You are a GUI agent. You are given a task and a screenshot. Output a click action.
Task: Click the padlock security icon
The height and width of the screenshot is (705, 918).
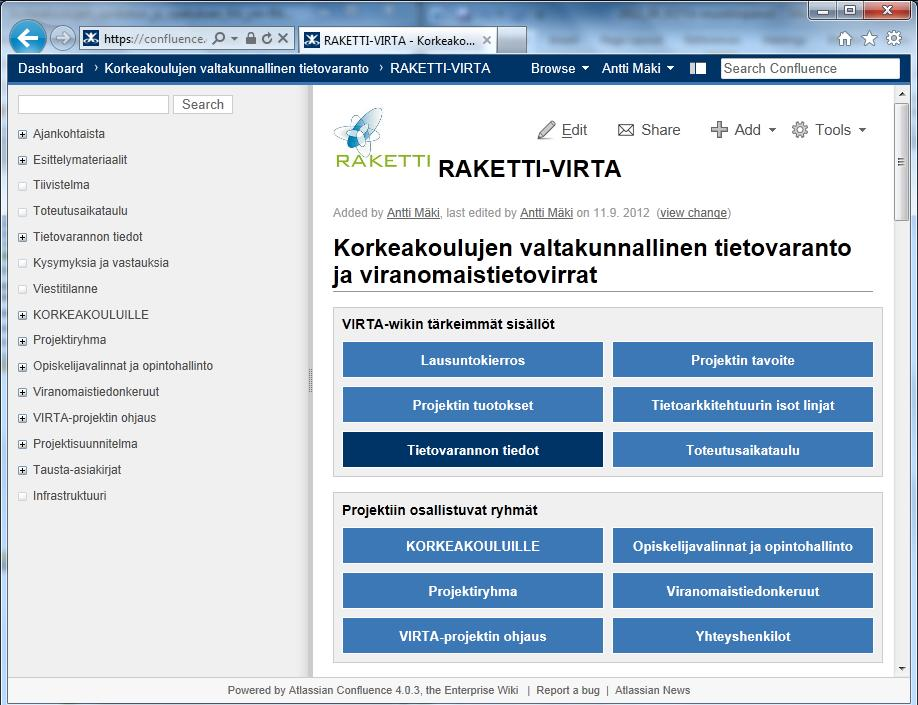click(x=251, y=39)
